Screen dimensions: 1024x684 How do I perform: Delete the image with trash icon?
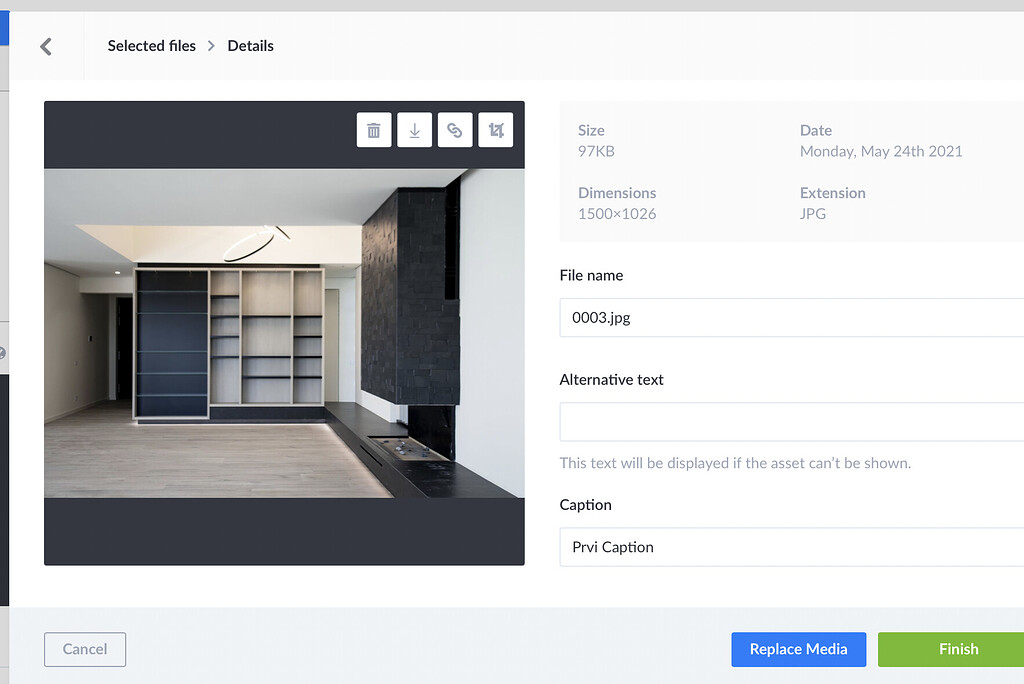(x=374, y=130)
